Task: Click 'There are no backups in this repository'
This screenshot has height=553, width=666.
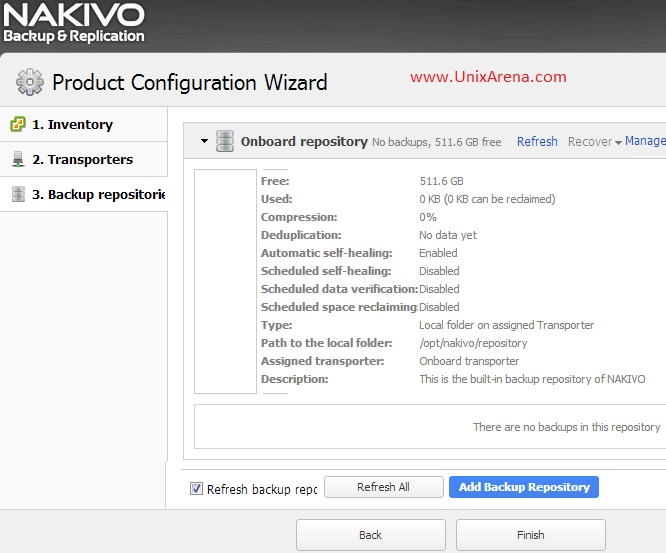Action: (567, 427)
